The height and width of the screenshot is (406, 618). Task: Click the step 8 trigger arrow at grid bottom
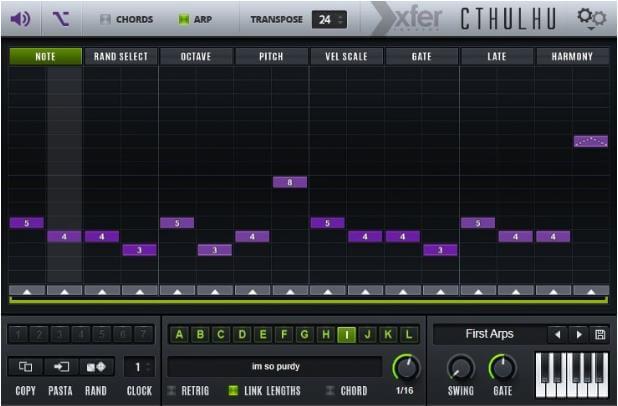pos(290,291)
